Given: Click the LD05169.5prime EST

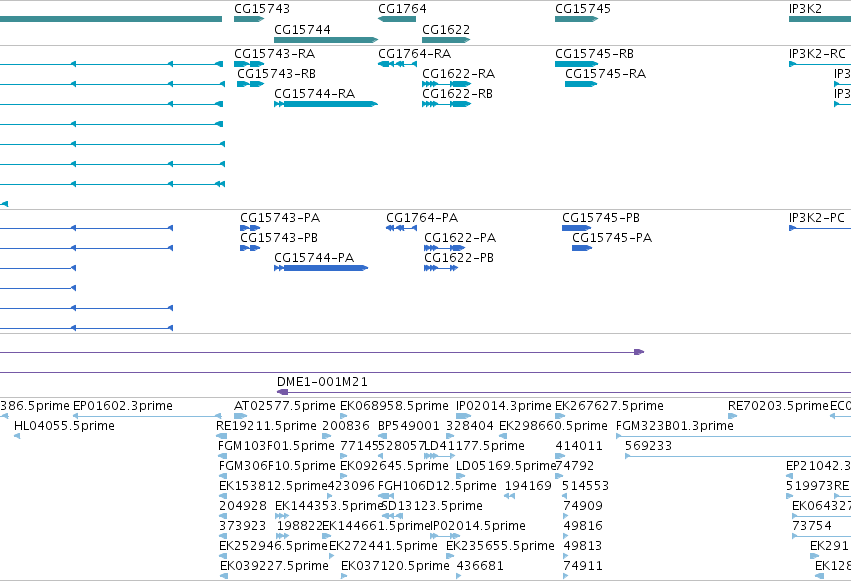Looking at the screenshot, I should 460,476.
